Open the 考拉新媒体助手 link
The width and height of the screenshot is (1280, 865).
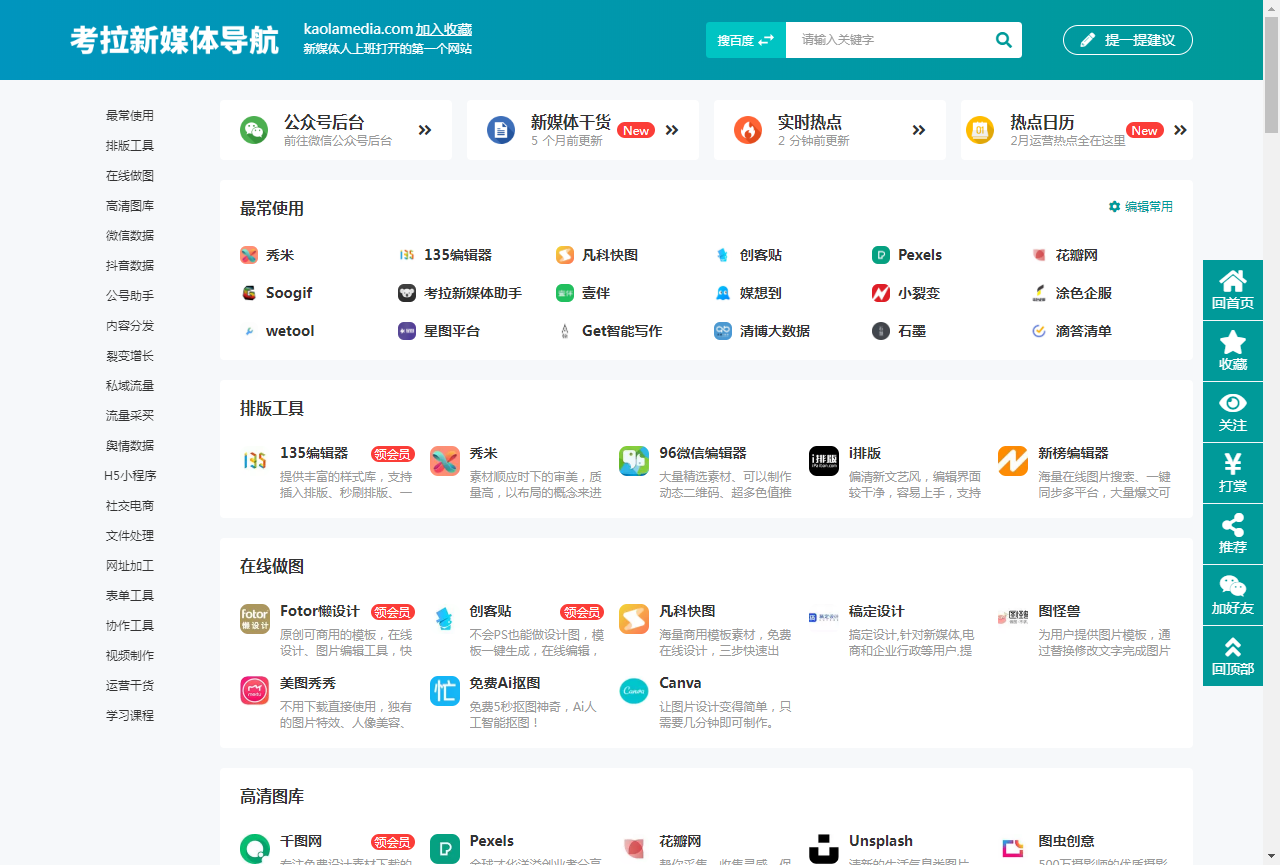tap(473, 293)
